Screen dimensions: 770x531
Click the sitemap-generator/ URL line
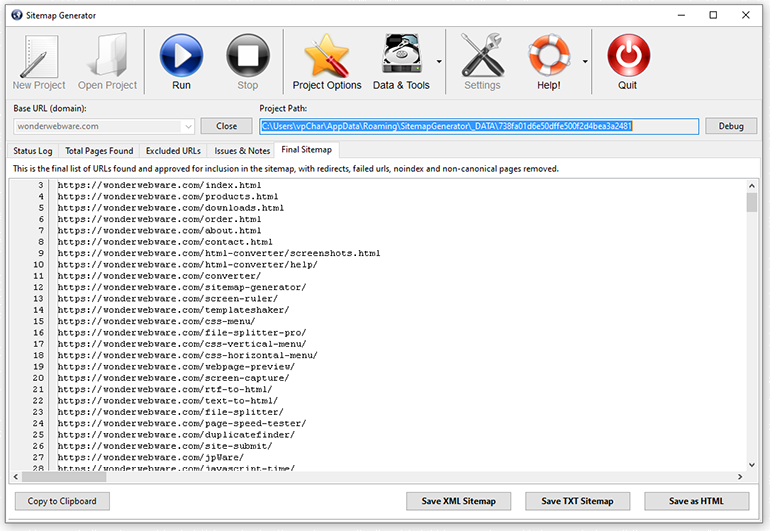pyautogui.click(x=182, y=287)
